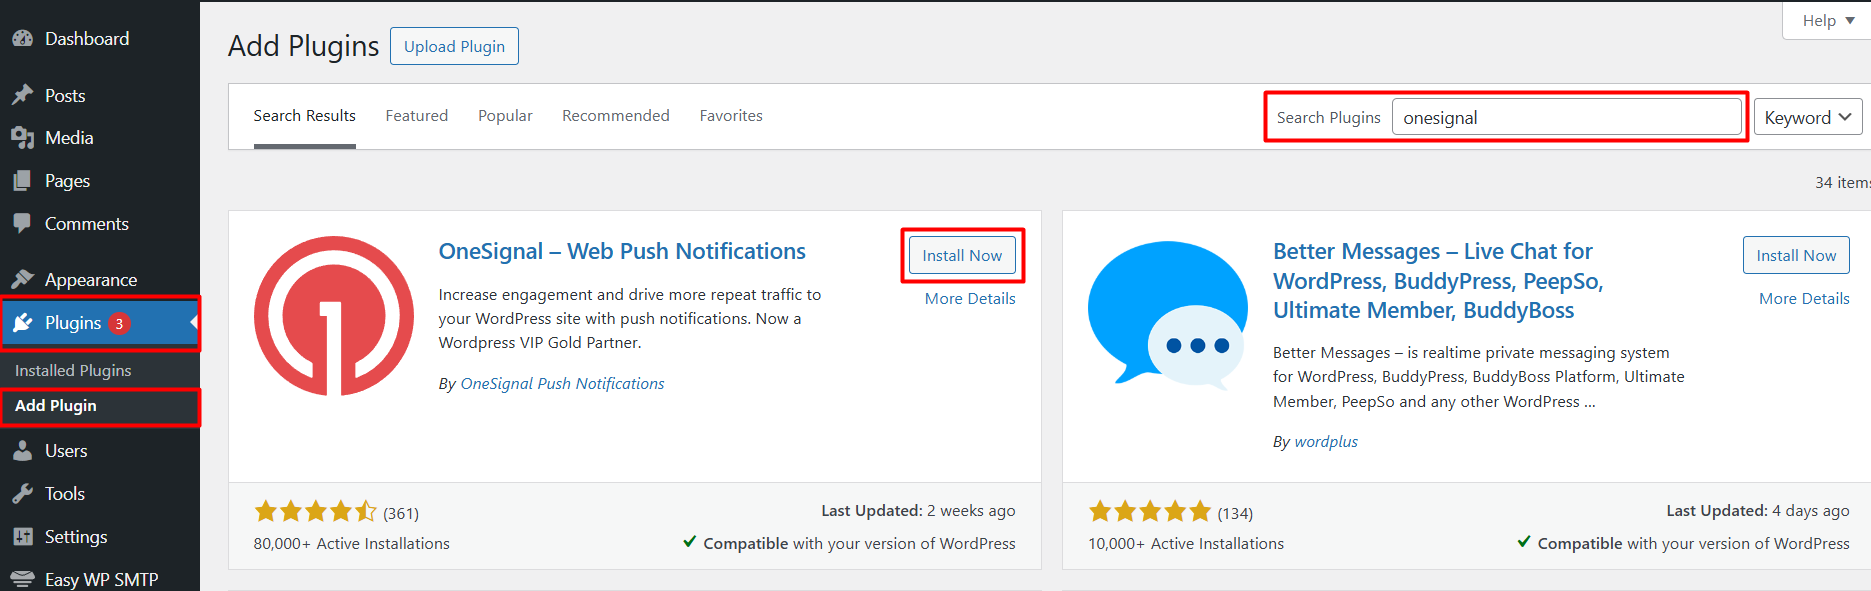
Task: Click the Easy WP SMTP envelope icon
Action: pyautogui.click(x=22, y=579)
